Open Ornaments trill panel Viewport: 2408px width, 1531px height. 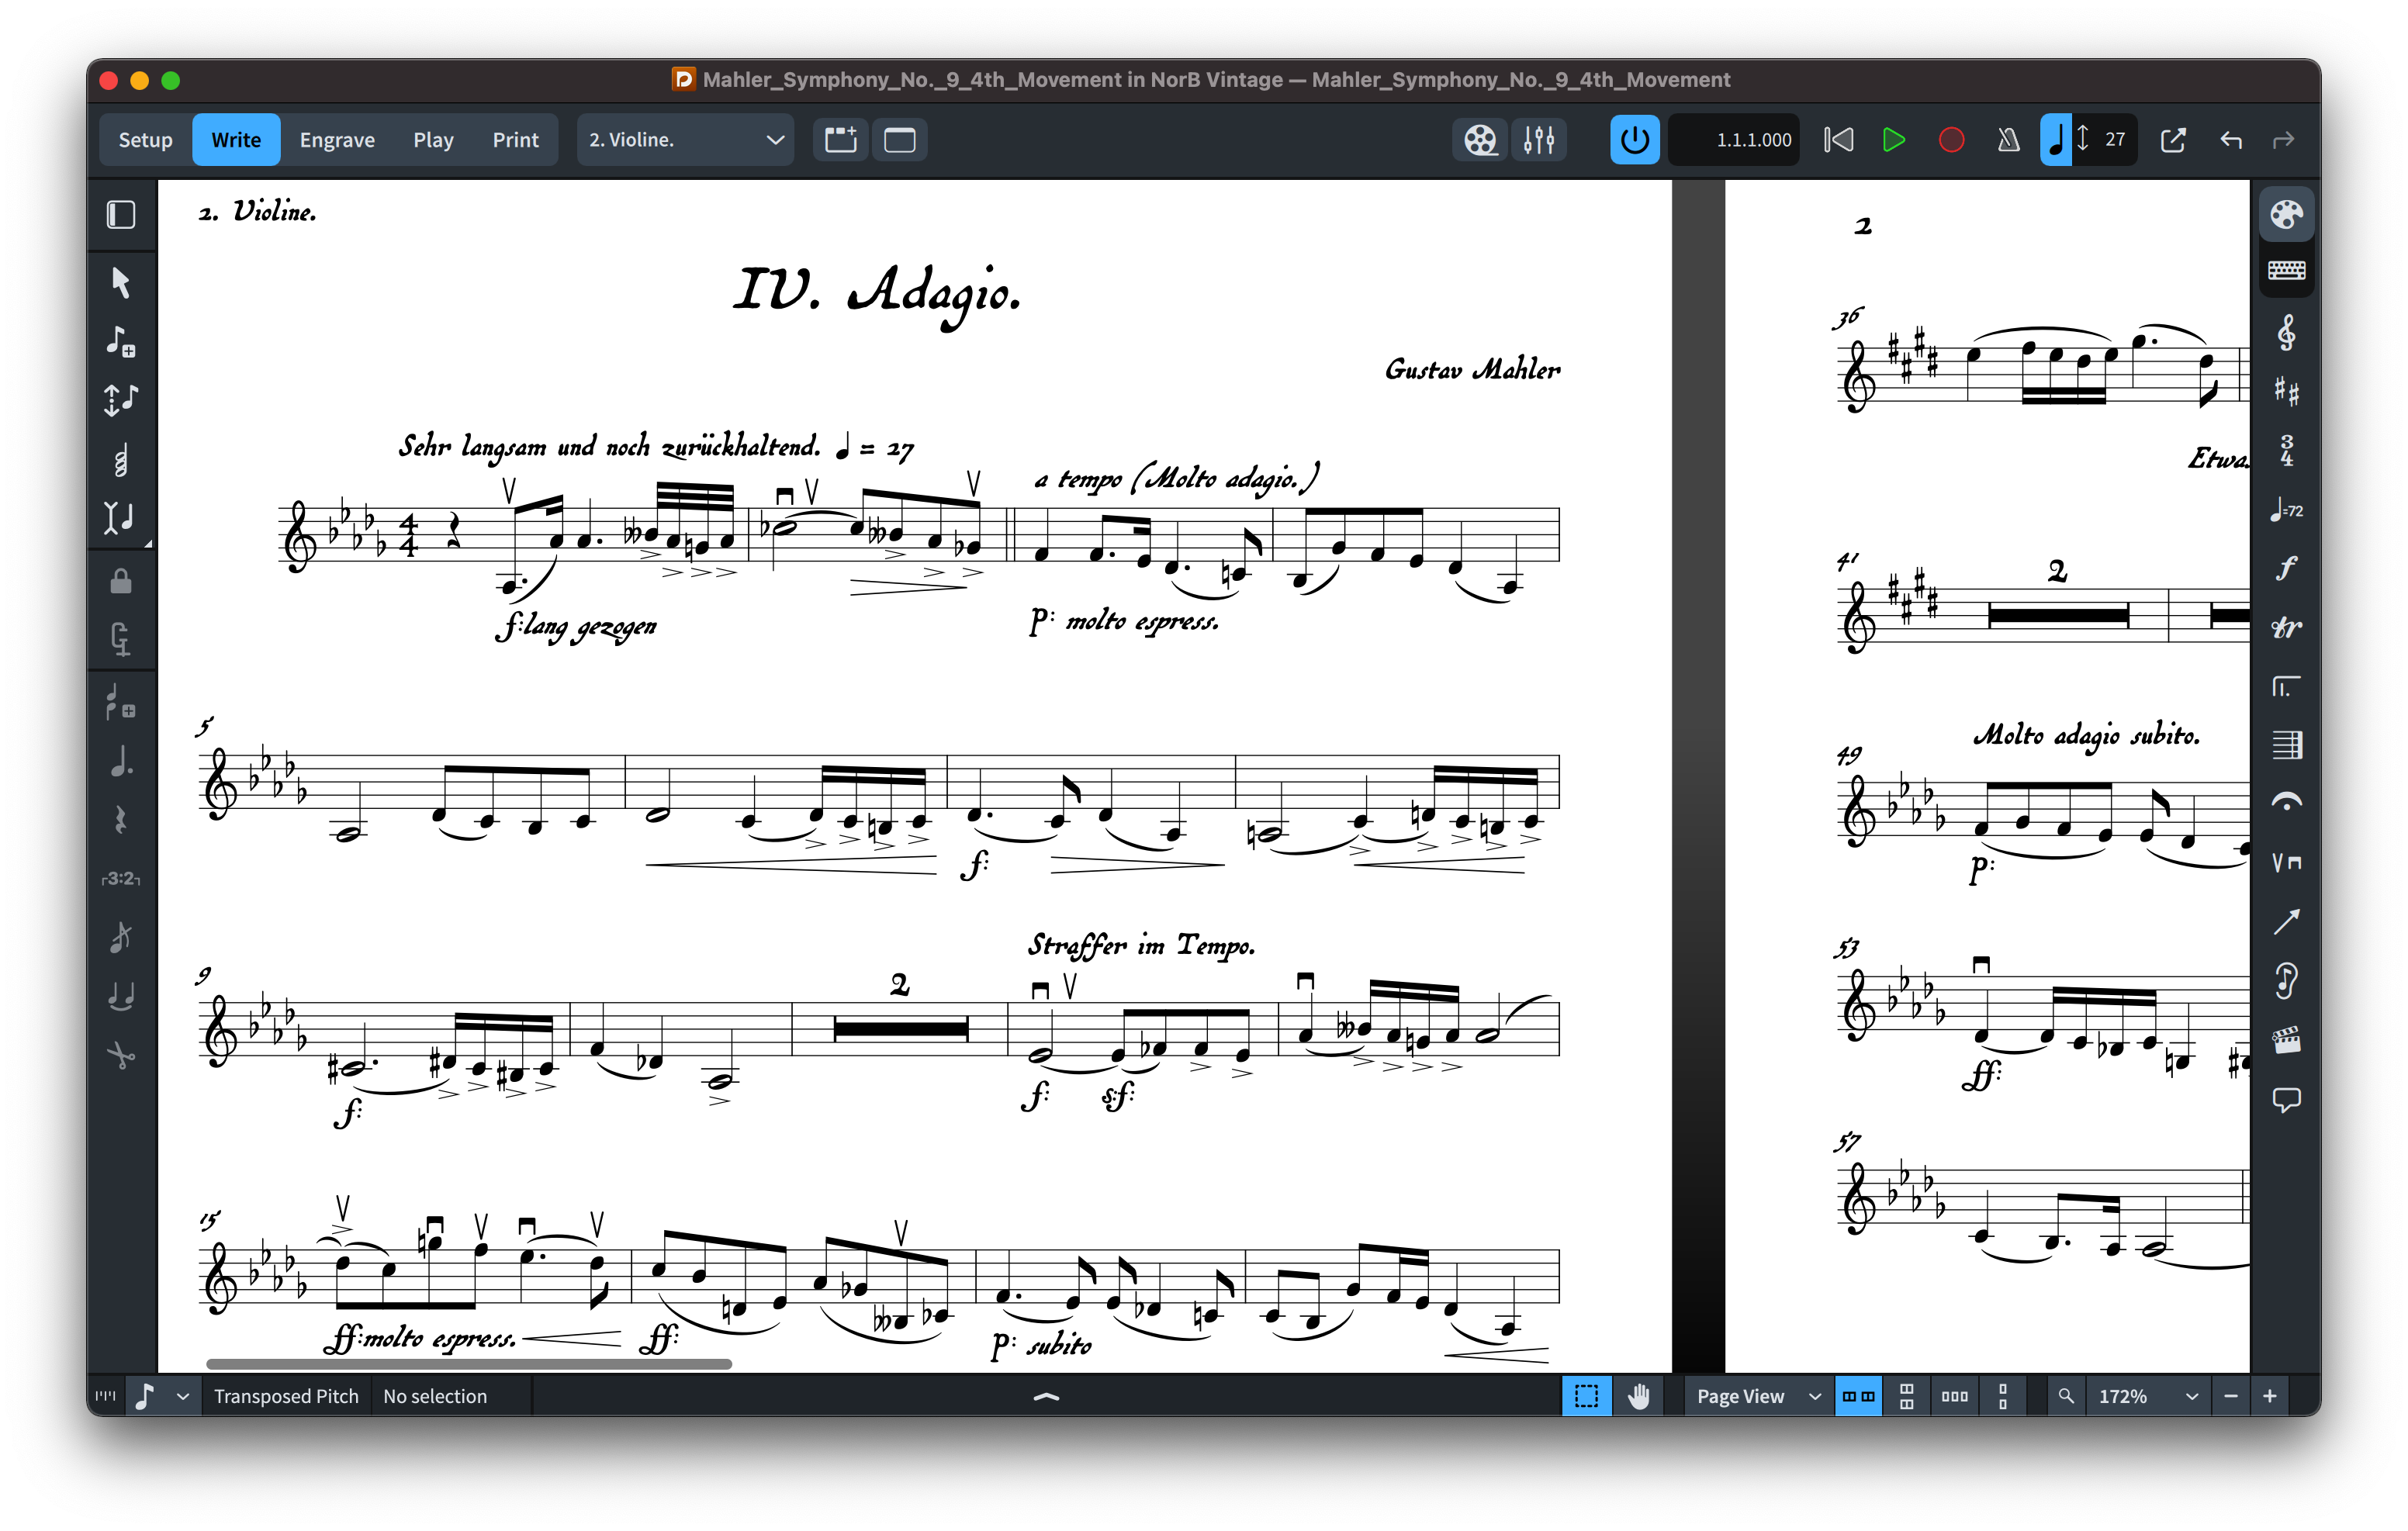(2286, 627)
